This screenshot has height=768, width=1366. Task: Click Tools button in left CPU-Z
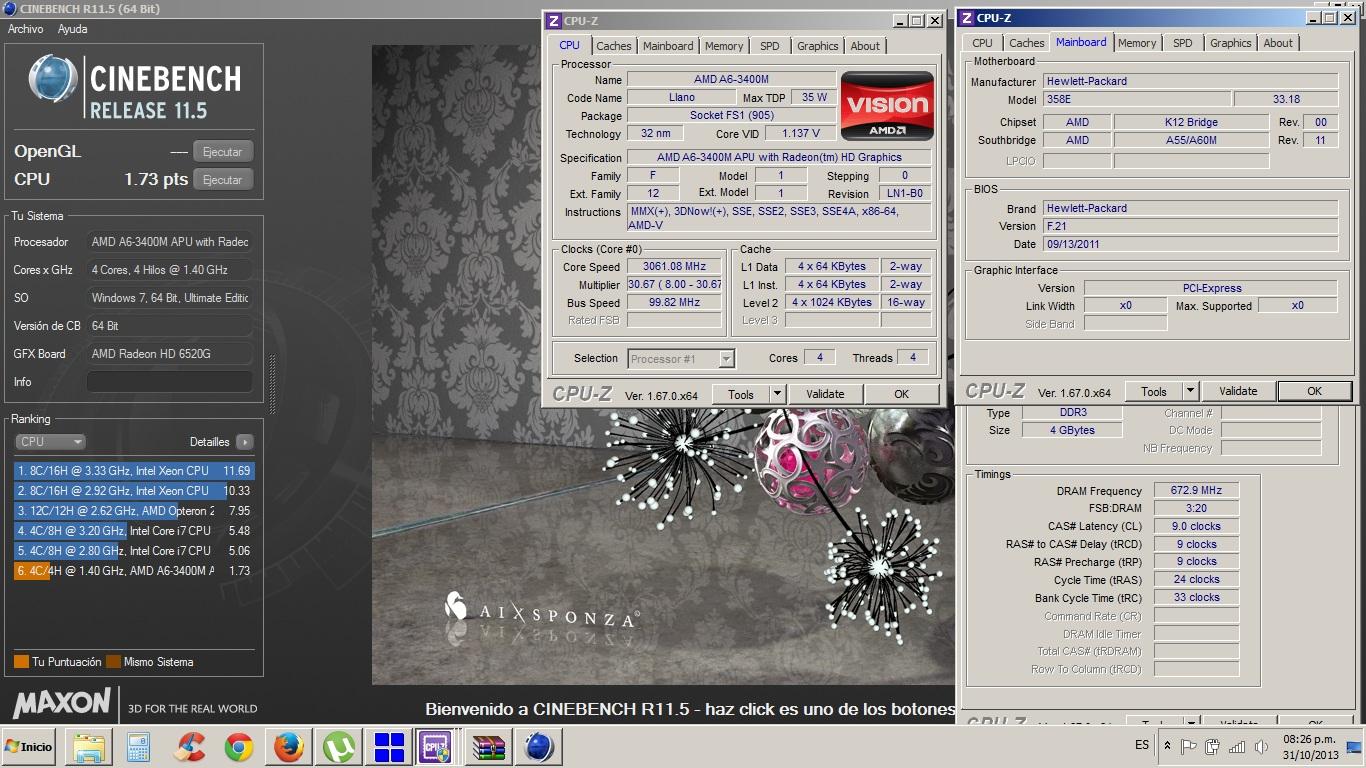coord(741,394)
